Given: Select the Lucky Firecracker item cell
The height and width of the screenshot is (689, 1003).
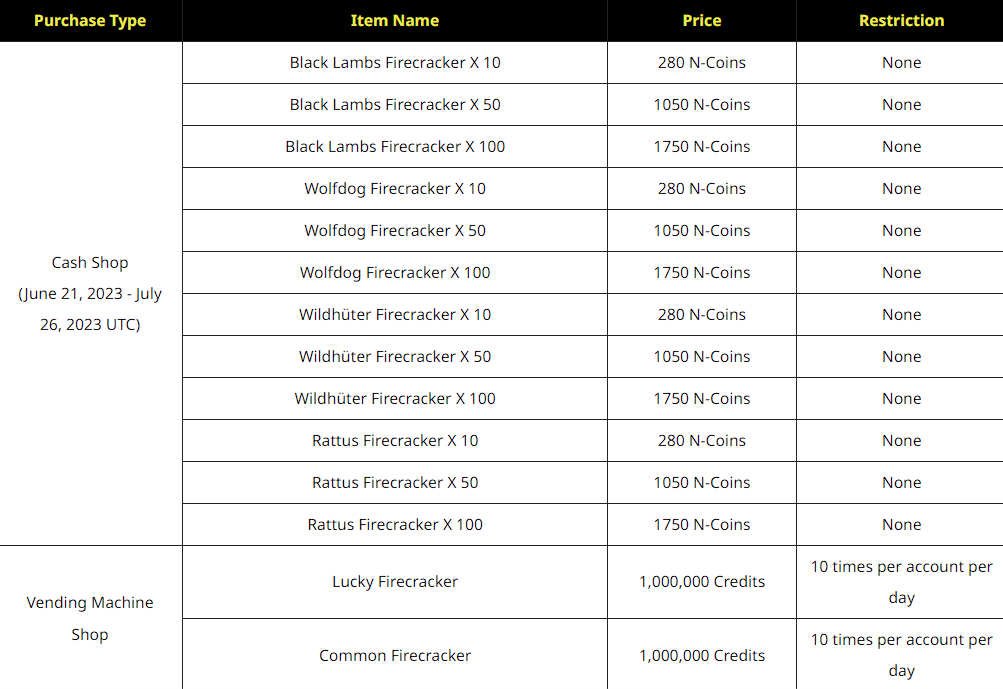Looking at the screenshot, I should (x=395, y=581).
